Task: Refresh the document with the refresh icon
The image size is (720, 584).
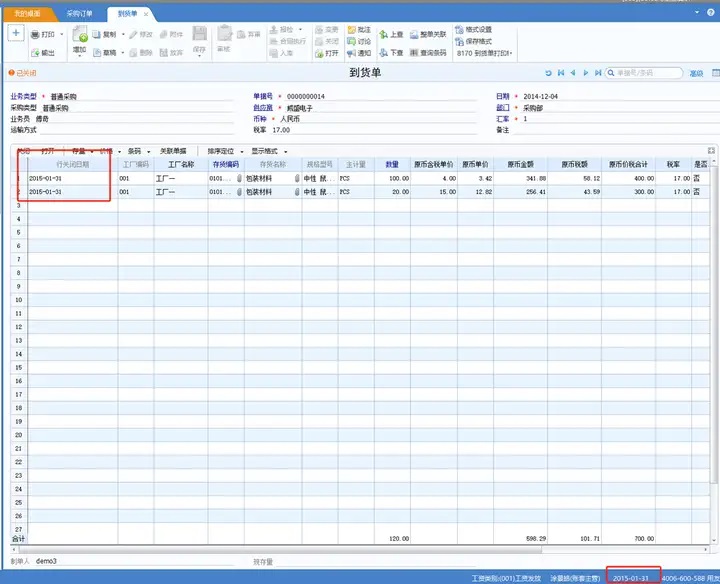Action: 548,73
